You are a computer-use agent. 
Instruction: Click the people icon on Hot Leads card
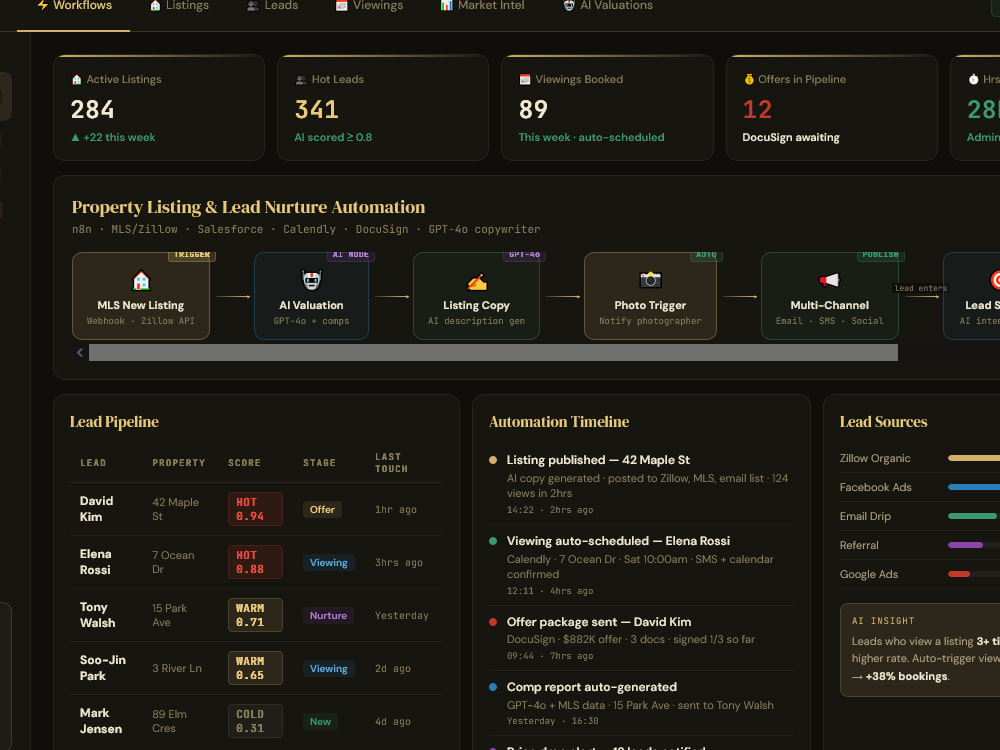[x=301, y=80]
